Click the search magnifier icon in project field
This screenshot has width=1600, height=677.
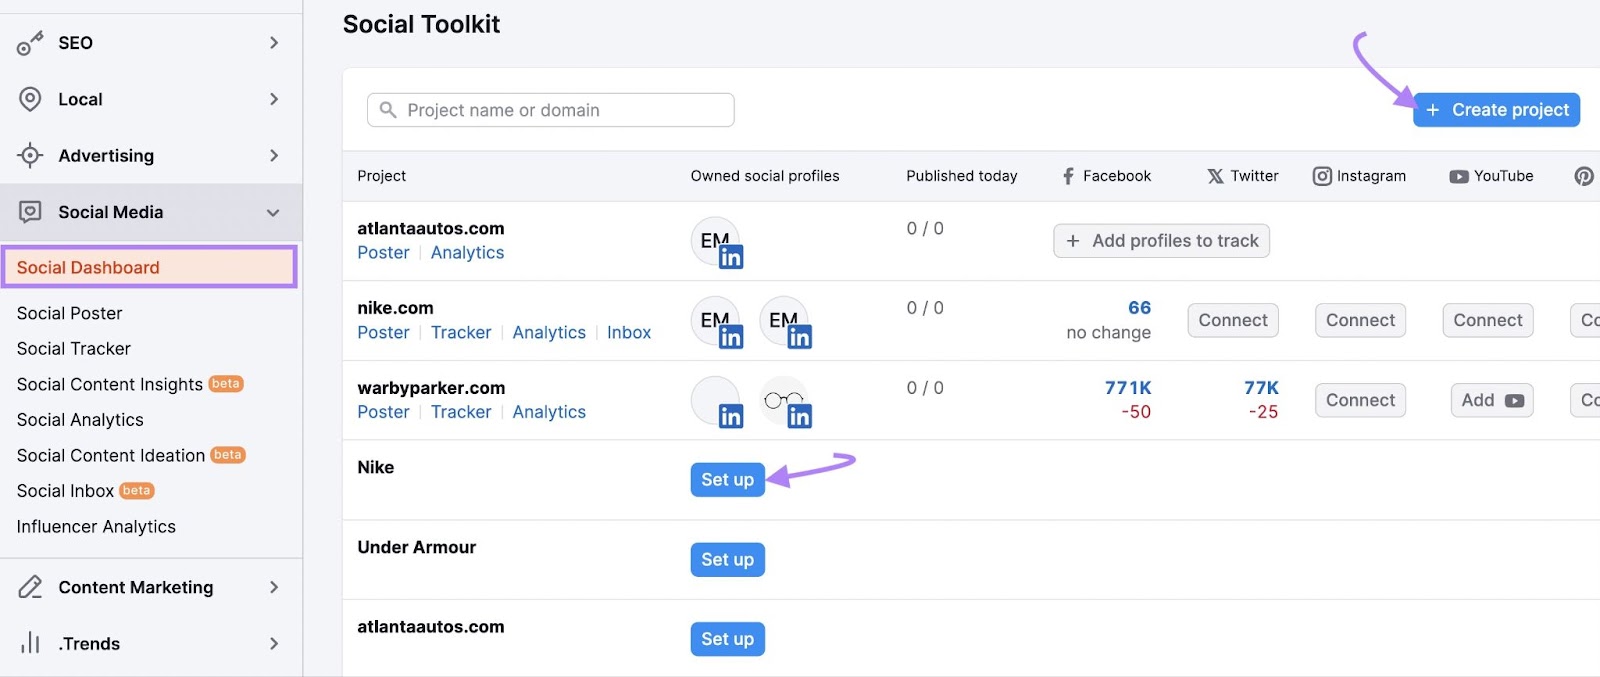pos(388,110)
